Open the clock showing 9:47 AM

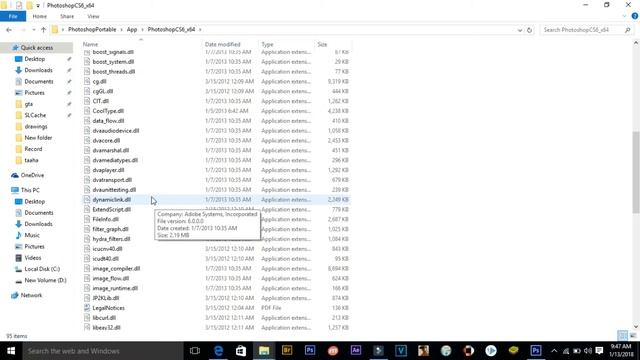click(621, 350)
